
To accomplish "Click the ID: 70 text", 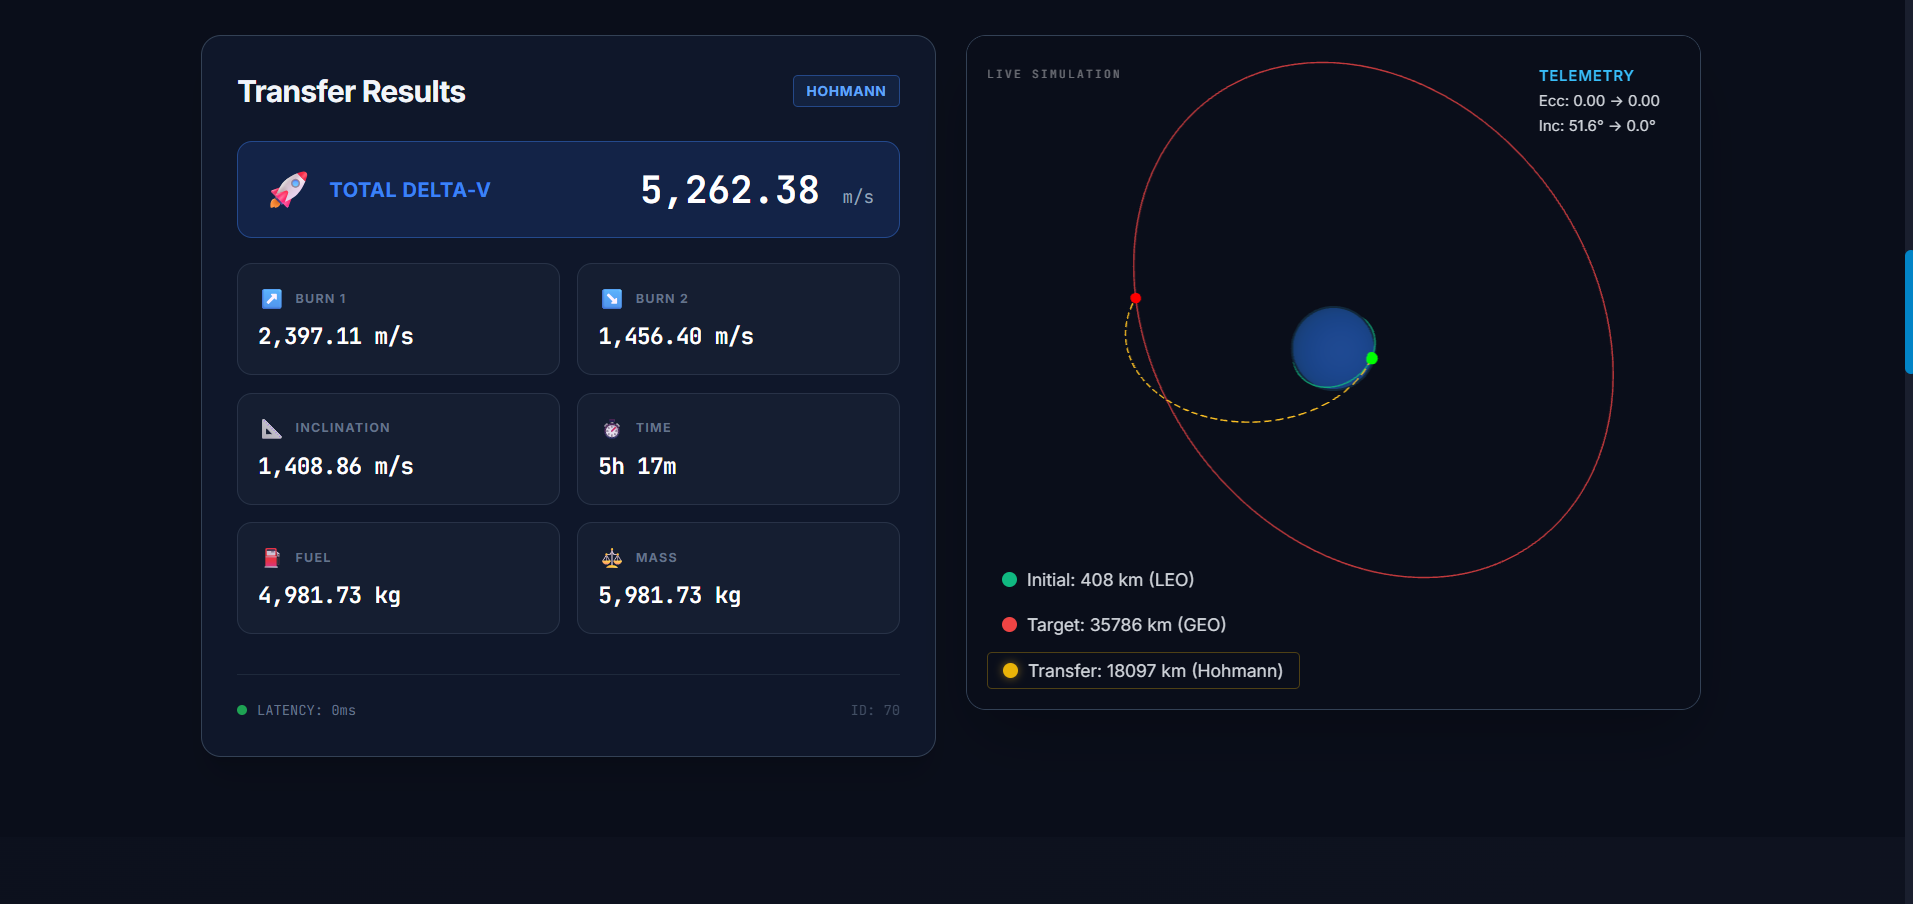I will click(875, 710).
